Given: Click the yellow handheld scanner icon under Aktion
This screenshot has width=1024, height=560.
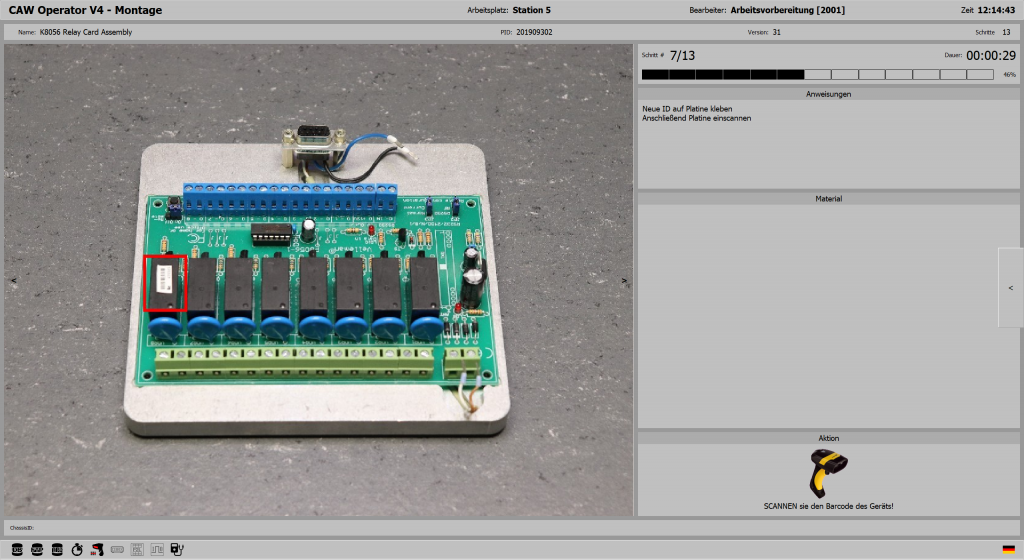Looking at the screenshot, I should click(828, 473).
